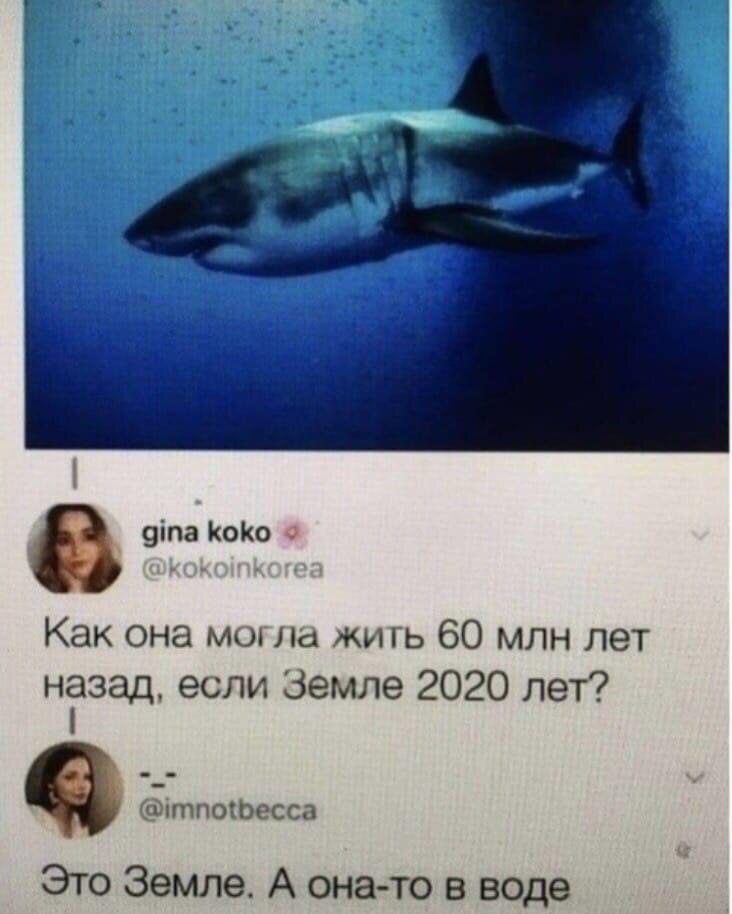732x914 pixels.
Task: Open the shark photo attachment
Action: click(376, 225)
